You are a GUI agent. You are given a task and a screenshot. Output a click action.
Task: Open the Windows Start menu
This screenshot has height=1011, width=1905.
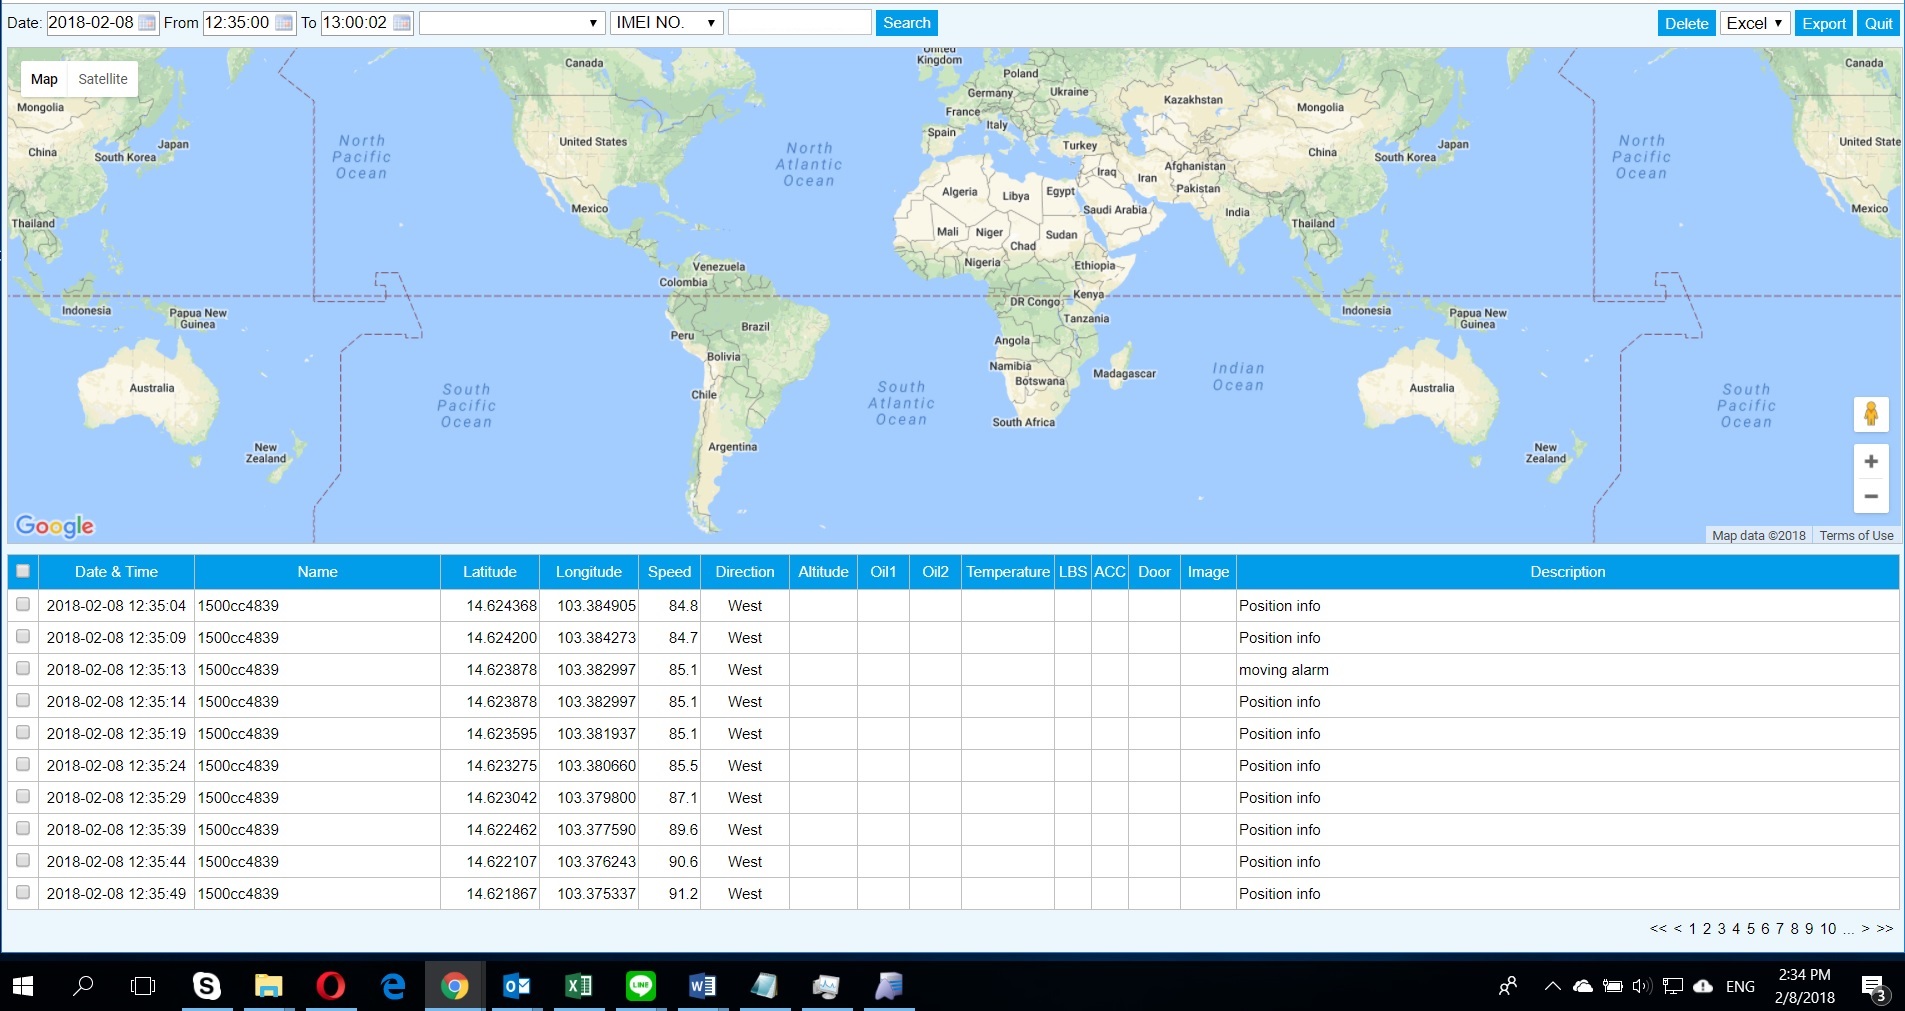23,986
